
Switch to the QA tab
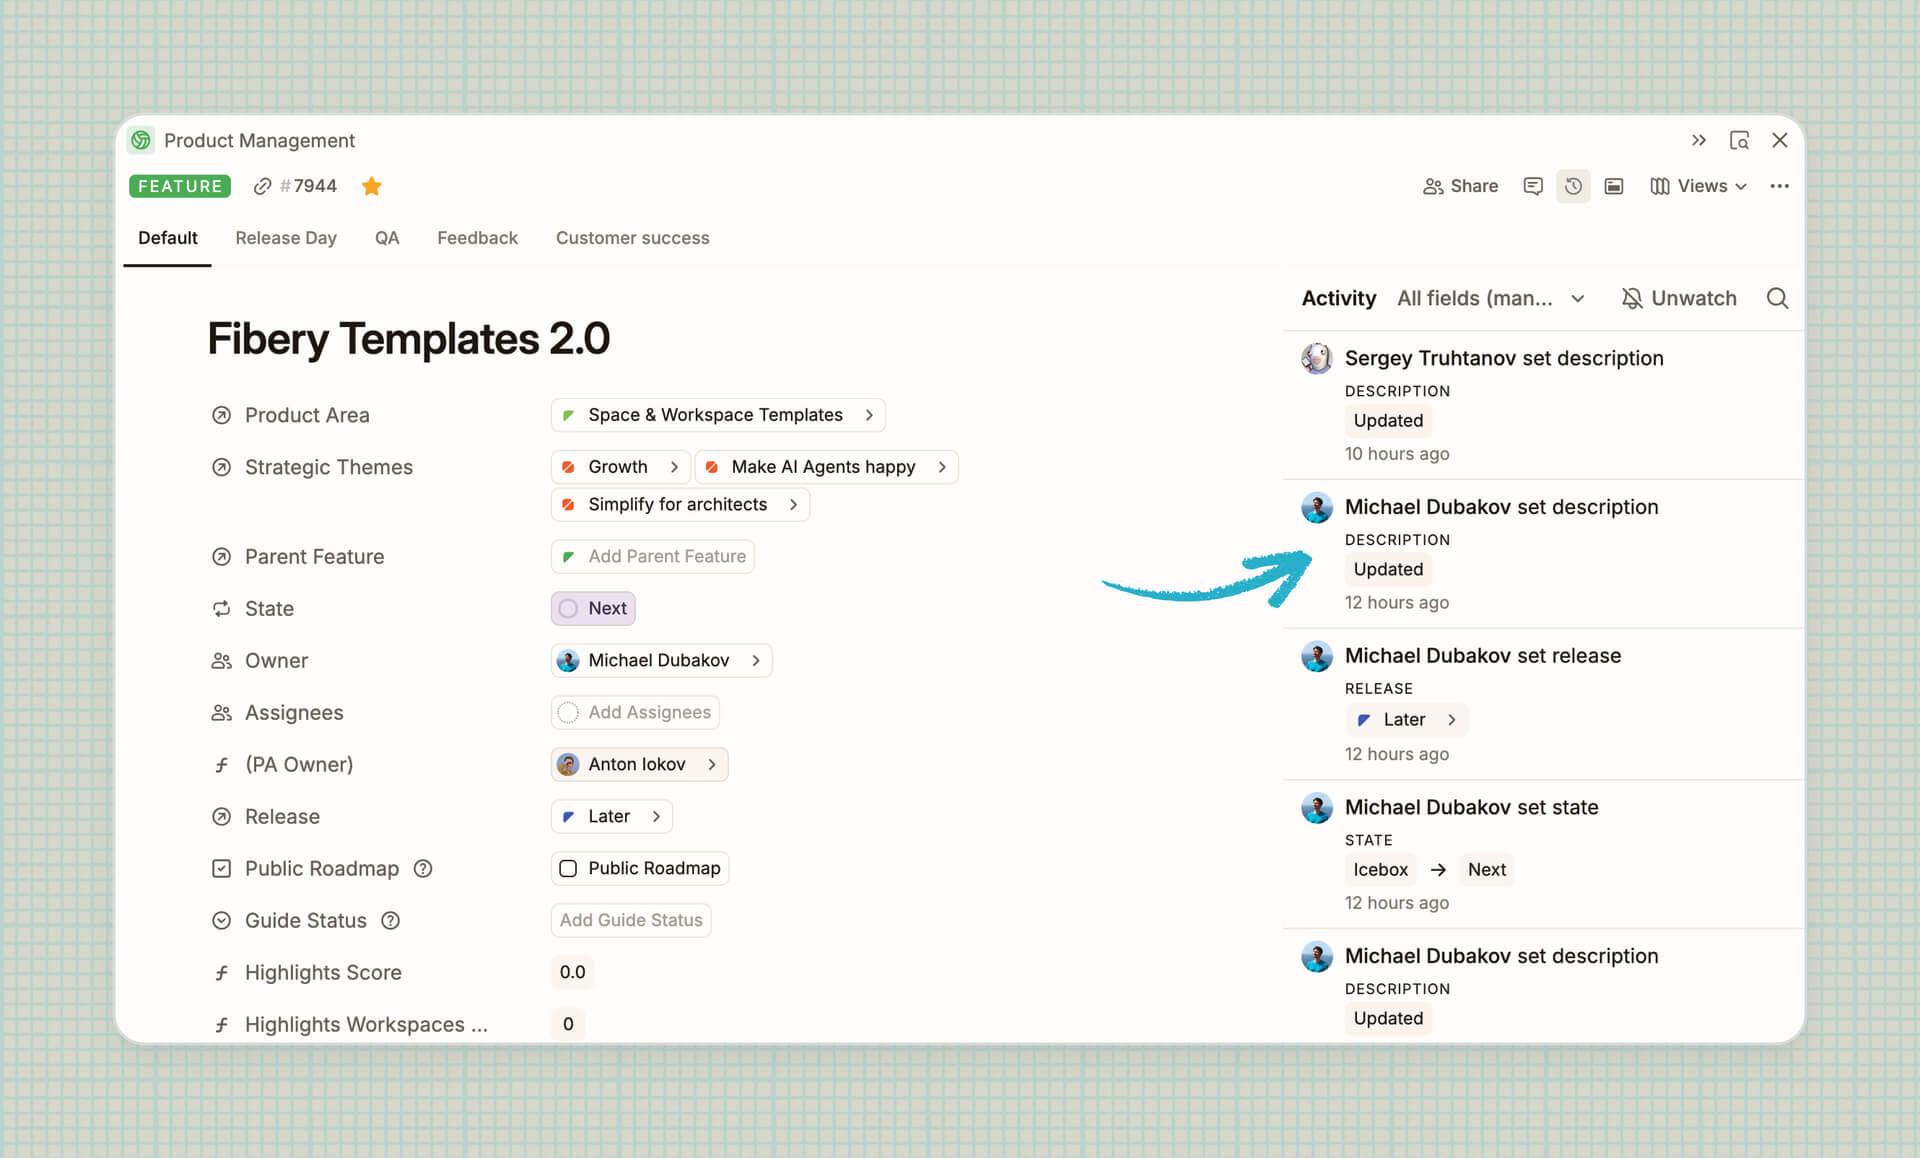pos(387,238)
